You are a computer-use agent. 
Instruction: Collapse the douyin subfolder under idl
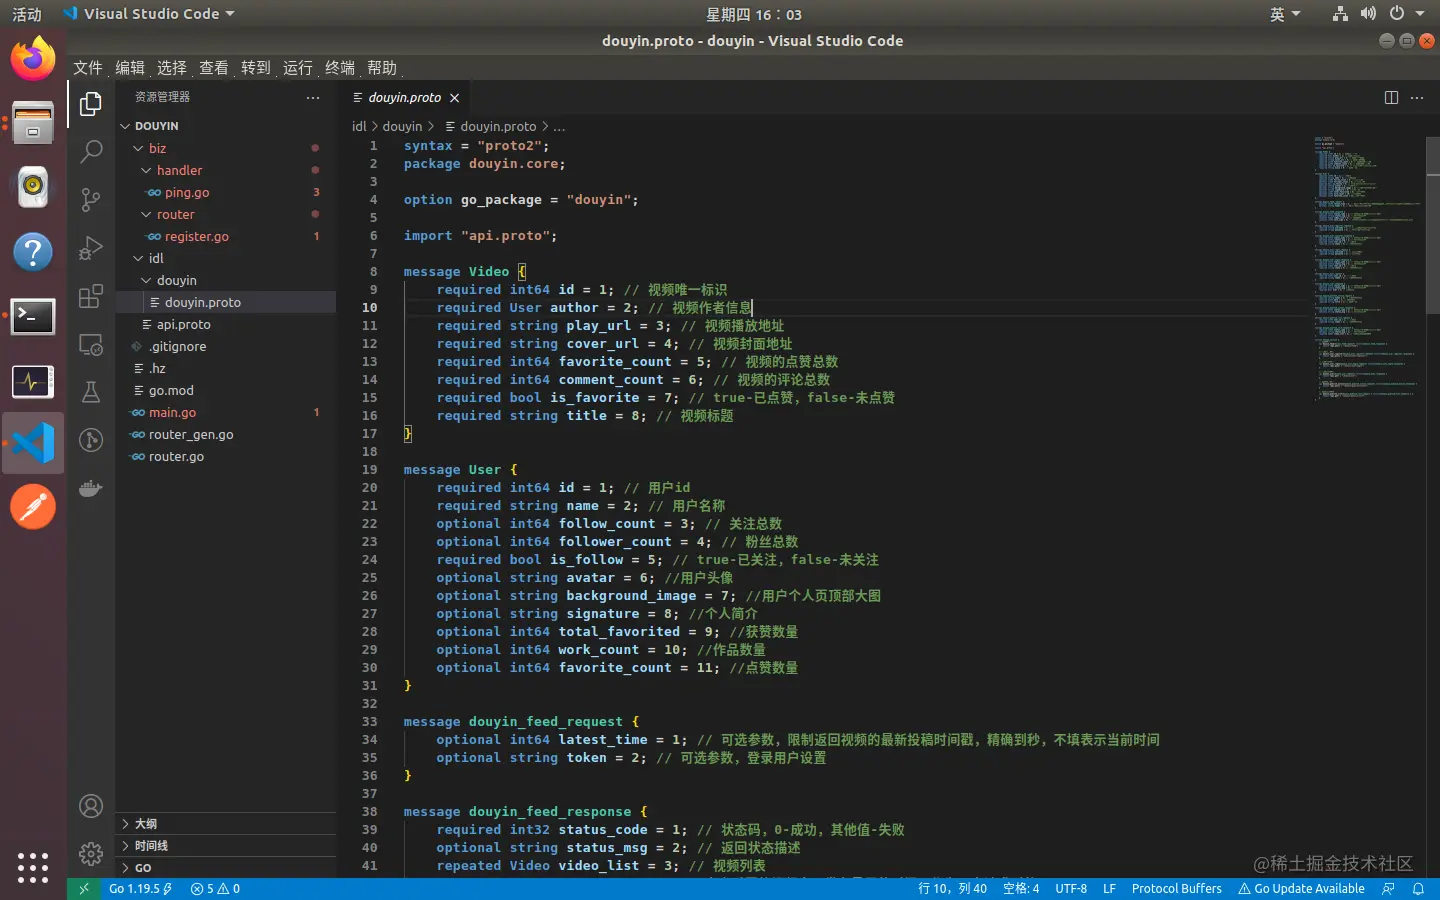pos(226,280)
